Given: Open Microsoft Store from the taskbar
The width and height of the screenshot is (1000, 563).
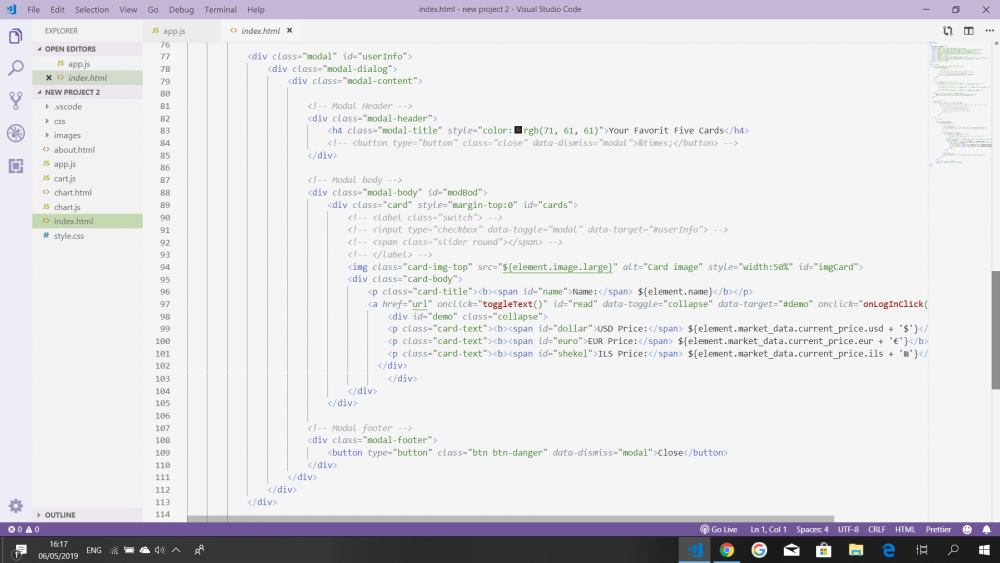Looking at the screenshot, I should click(823, 550).
